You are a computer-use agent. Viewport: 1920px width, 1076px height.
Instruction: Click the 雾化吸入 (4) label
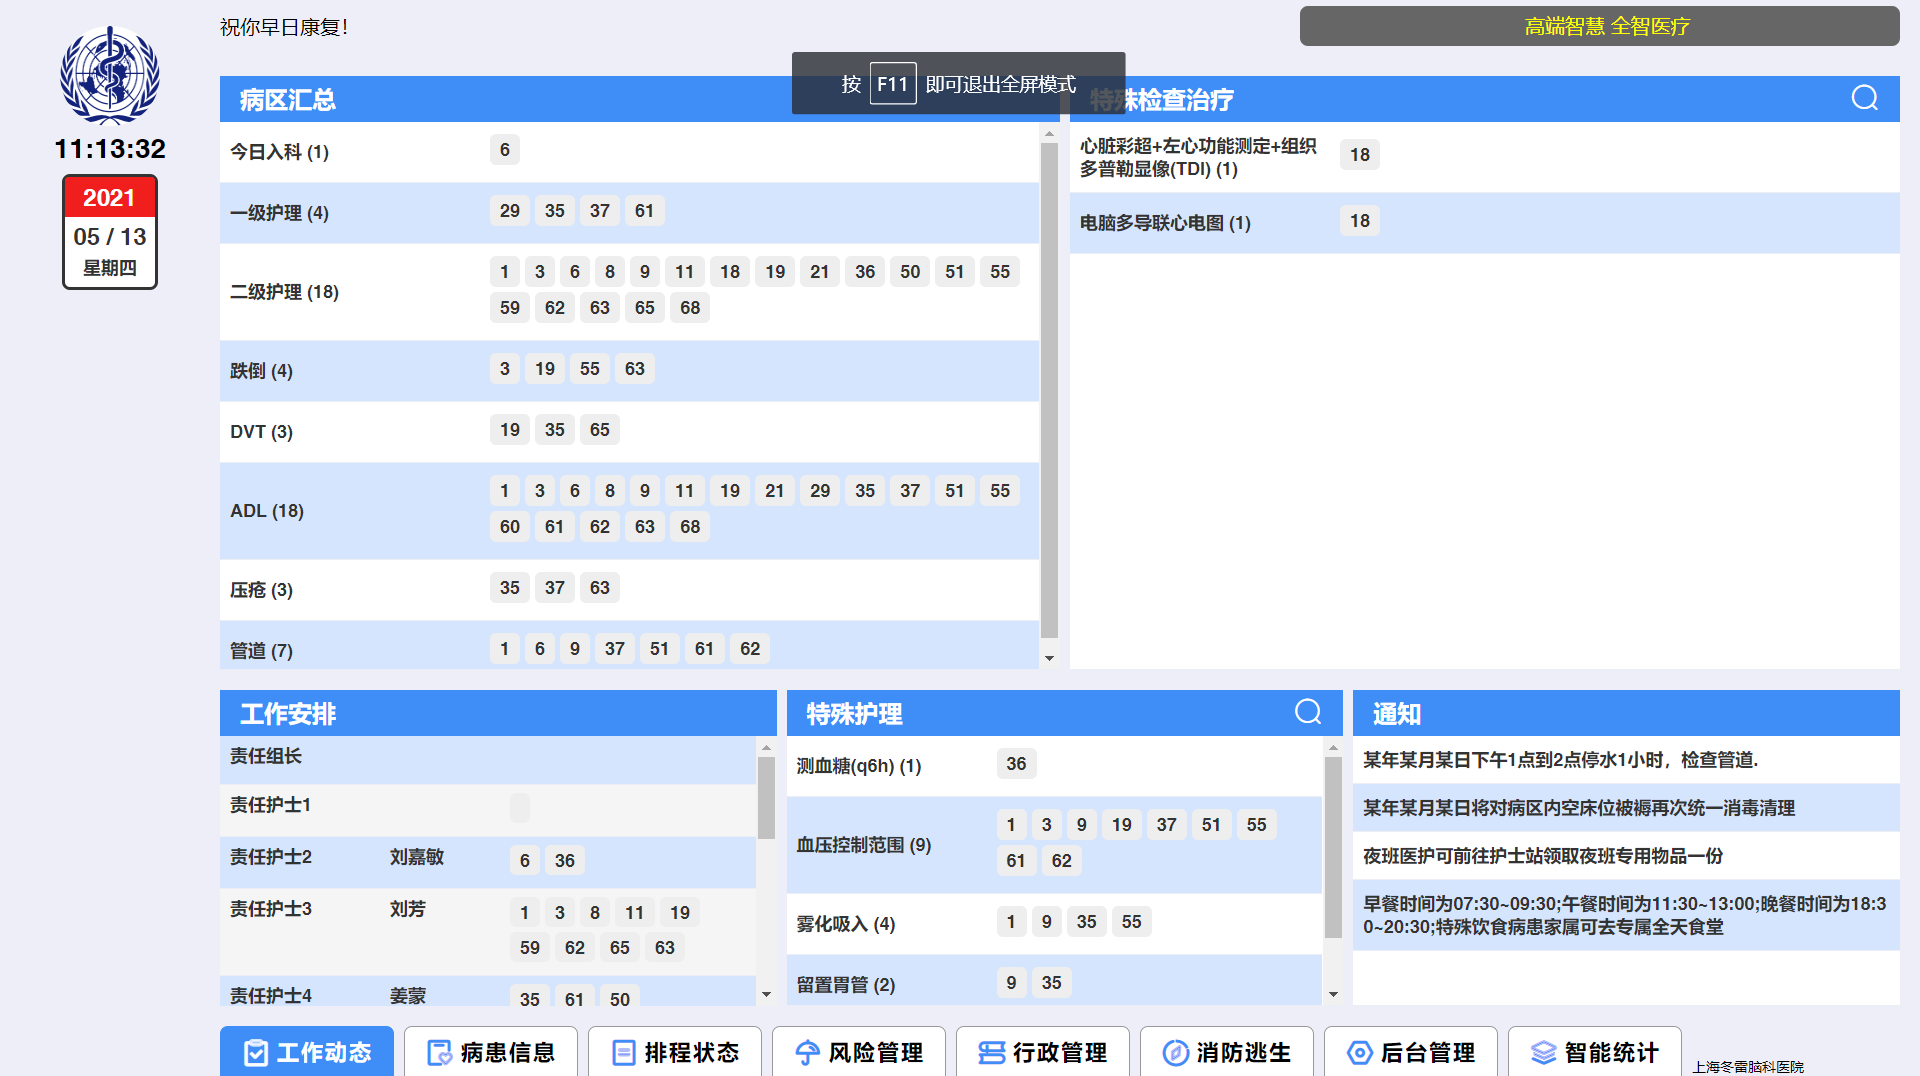(x=845, y=924)
